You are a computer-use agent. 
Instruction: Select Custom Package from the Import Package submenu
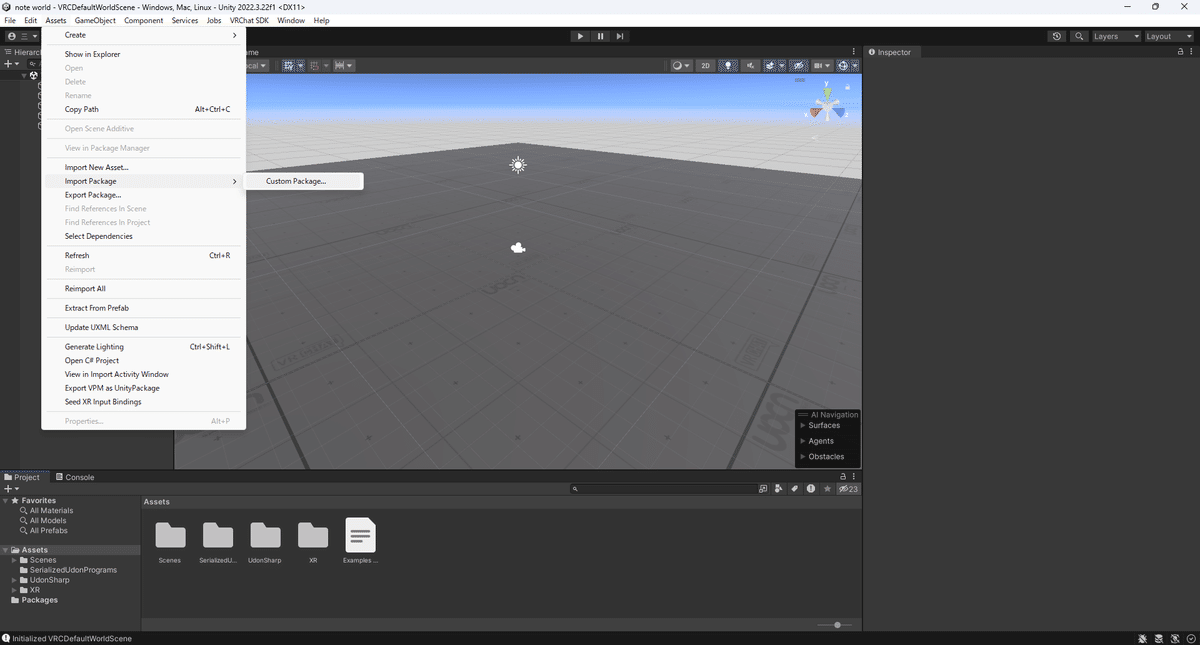(296, 180)
